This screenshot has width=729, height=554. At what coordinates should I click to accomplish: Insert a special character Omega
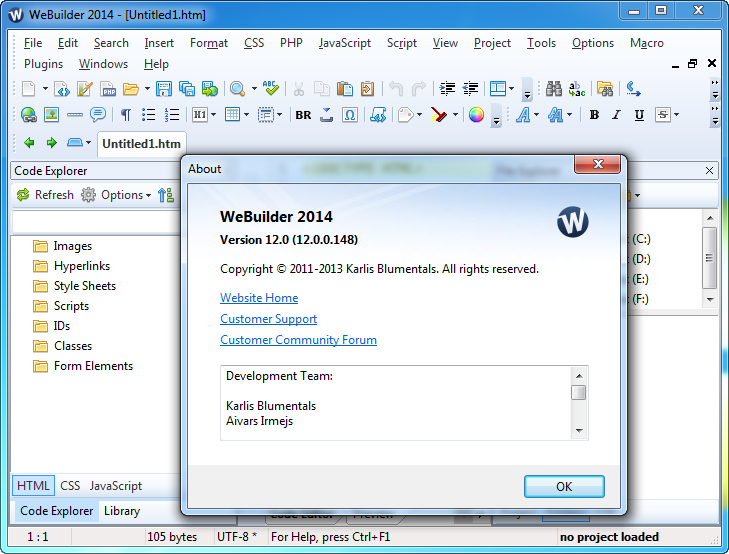point(350,114)
